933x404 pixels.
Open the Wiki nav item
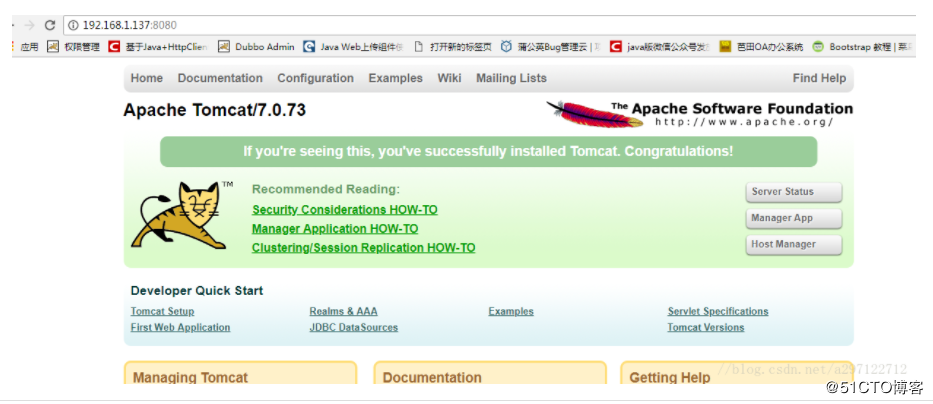pos(449,78)
